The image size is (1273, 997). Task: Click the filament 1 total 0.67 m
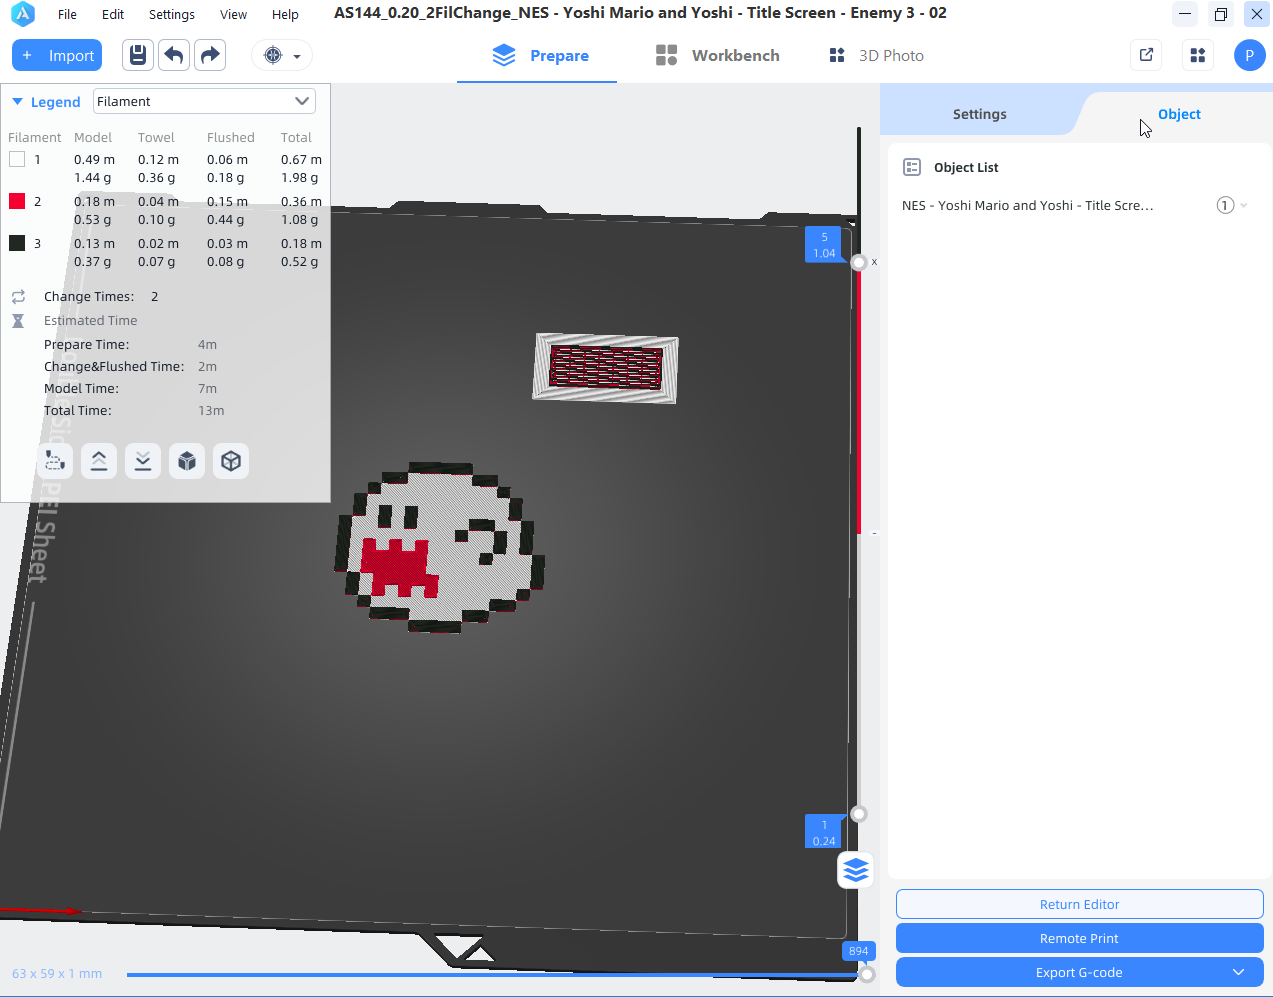coord(301,160)
